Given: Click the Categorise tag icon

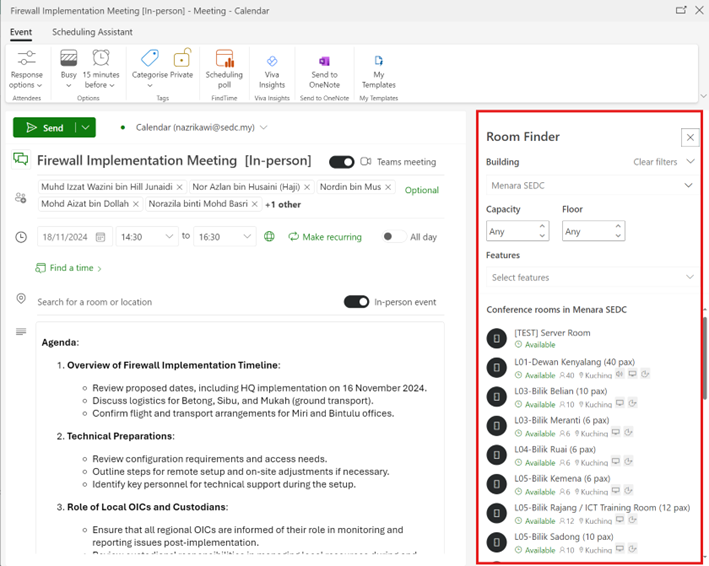Looking at the screenshot, I should pyautogui.click(x=150, y=60).
